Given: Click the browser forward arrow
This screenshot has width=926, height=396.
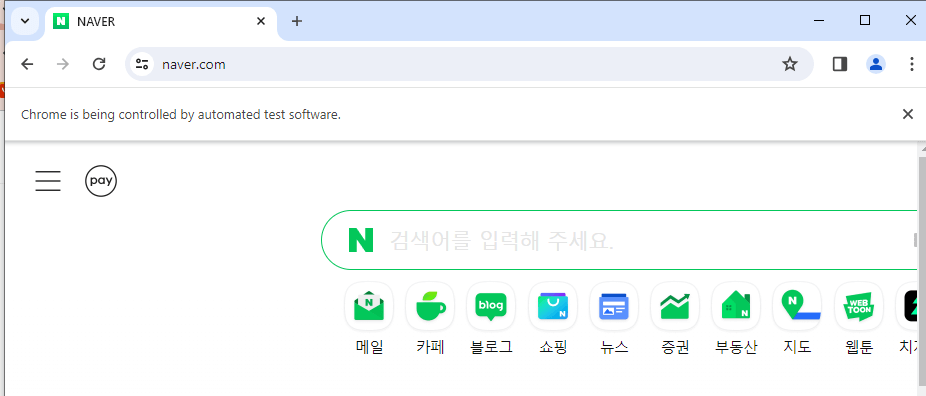Looking at the screenshot, I should point(63,64).
